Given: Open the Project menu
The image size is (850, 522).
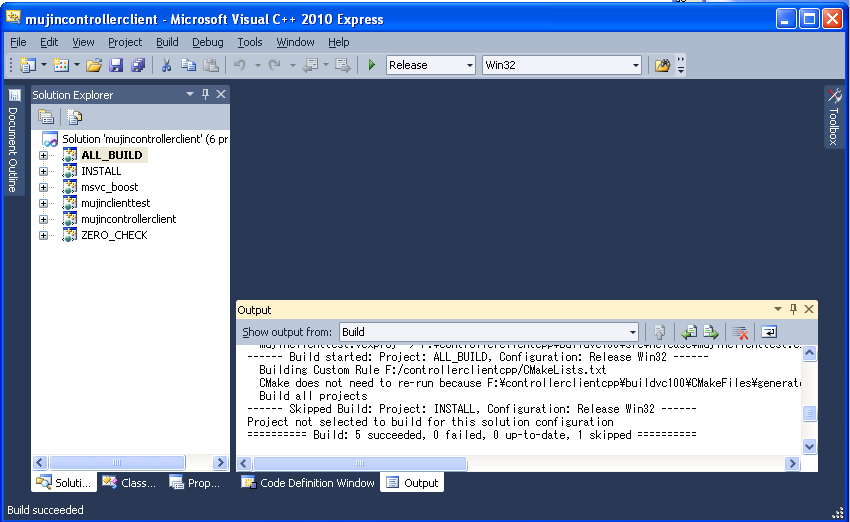Looking at the screenshot, I should (x=125, y=42).
